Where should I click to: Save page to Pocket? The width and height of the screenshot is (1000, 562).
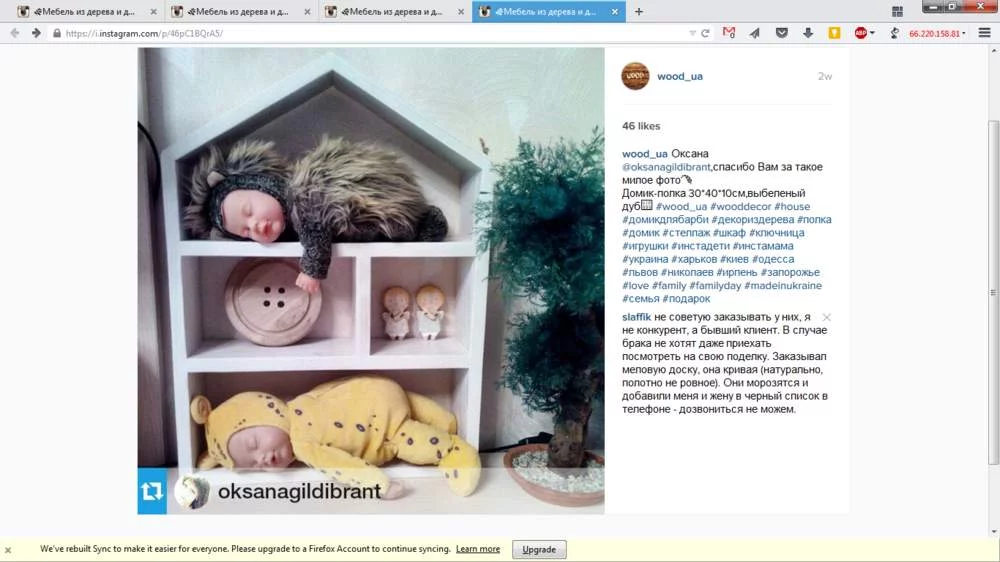coord(781,33)
